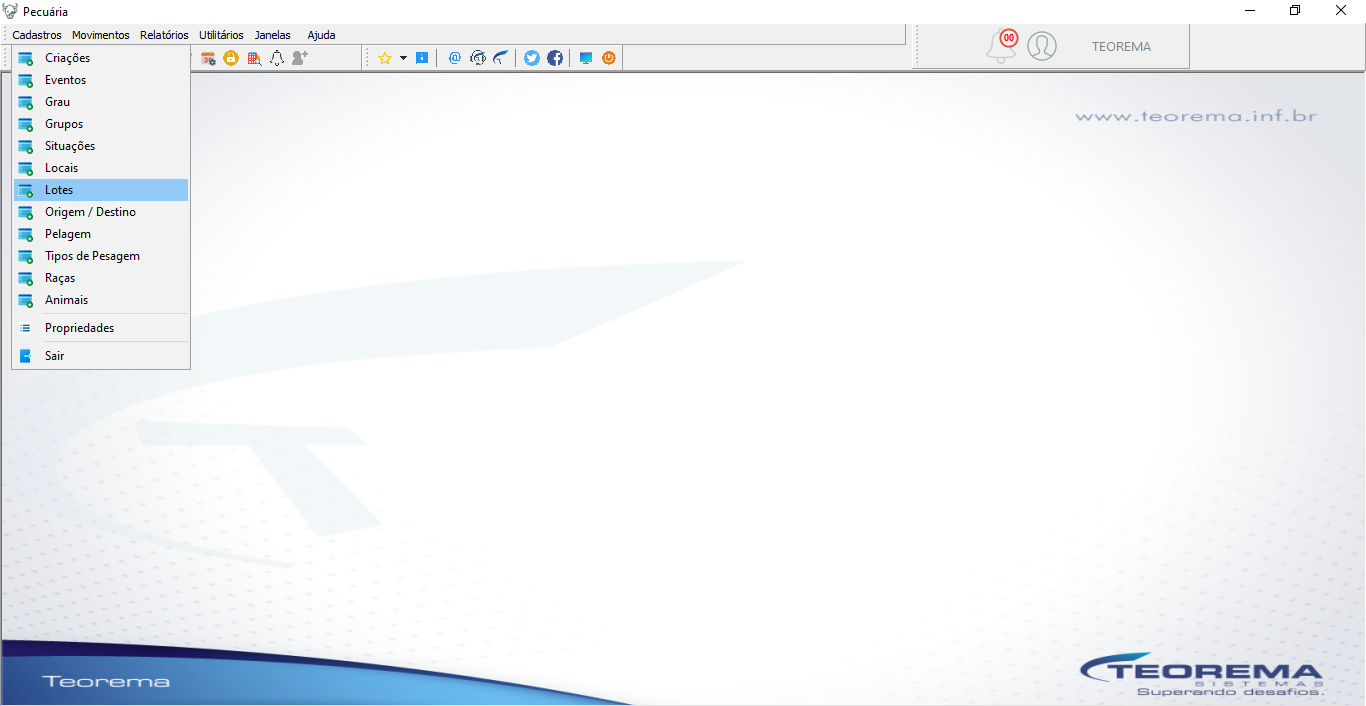Click the orange padlock toolbar icon
This screenshot has width=1366, height=706.
[231, 58]
